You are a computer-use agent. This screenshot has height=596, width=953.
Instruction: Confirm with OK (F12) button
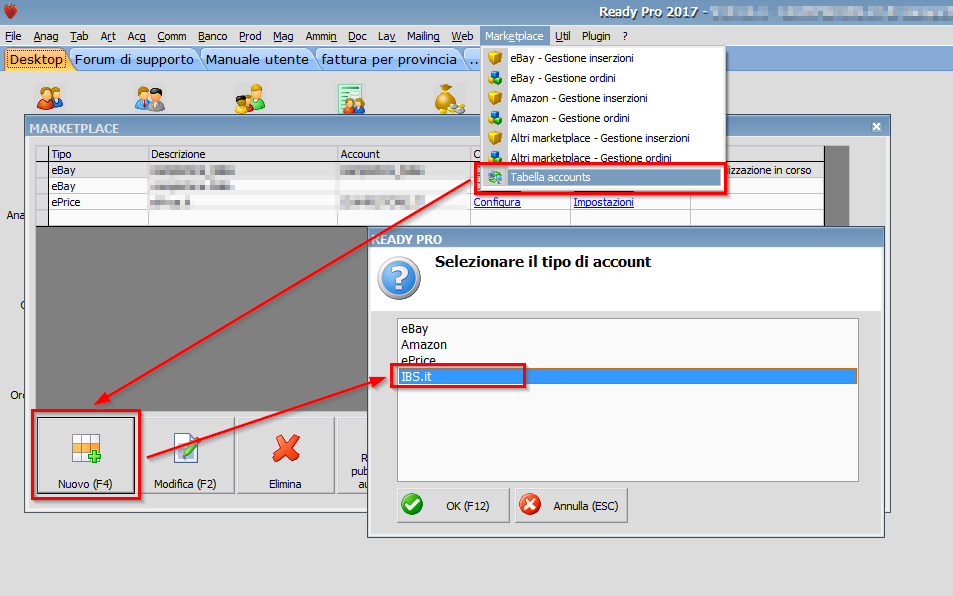(453, 505)
